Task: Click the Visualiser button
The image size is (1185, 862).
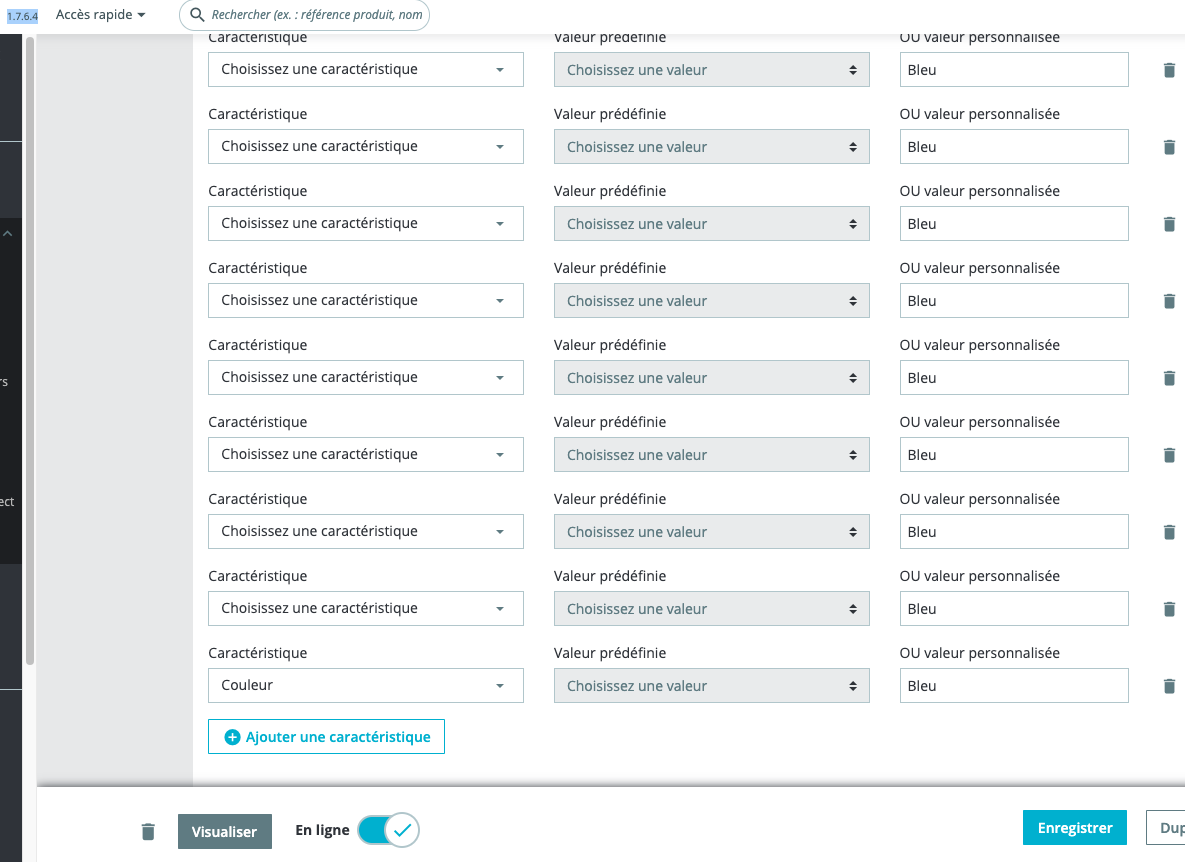Action: coord(224,831)
